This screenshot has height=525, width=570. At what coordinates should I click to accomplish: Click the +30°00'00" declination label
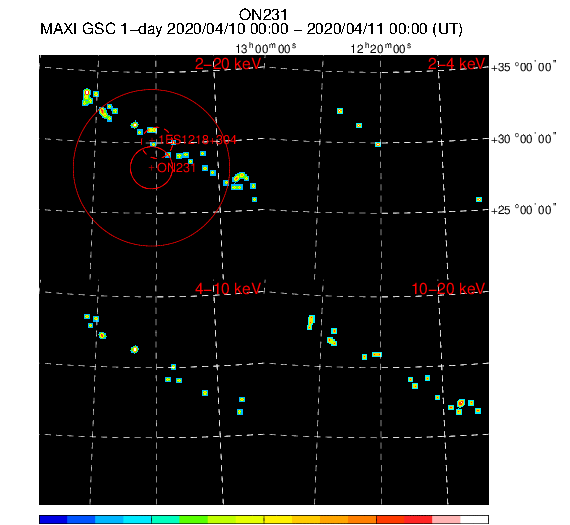coord(523,139)
